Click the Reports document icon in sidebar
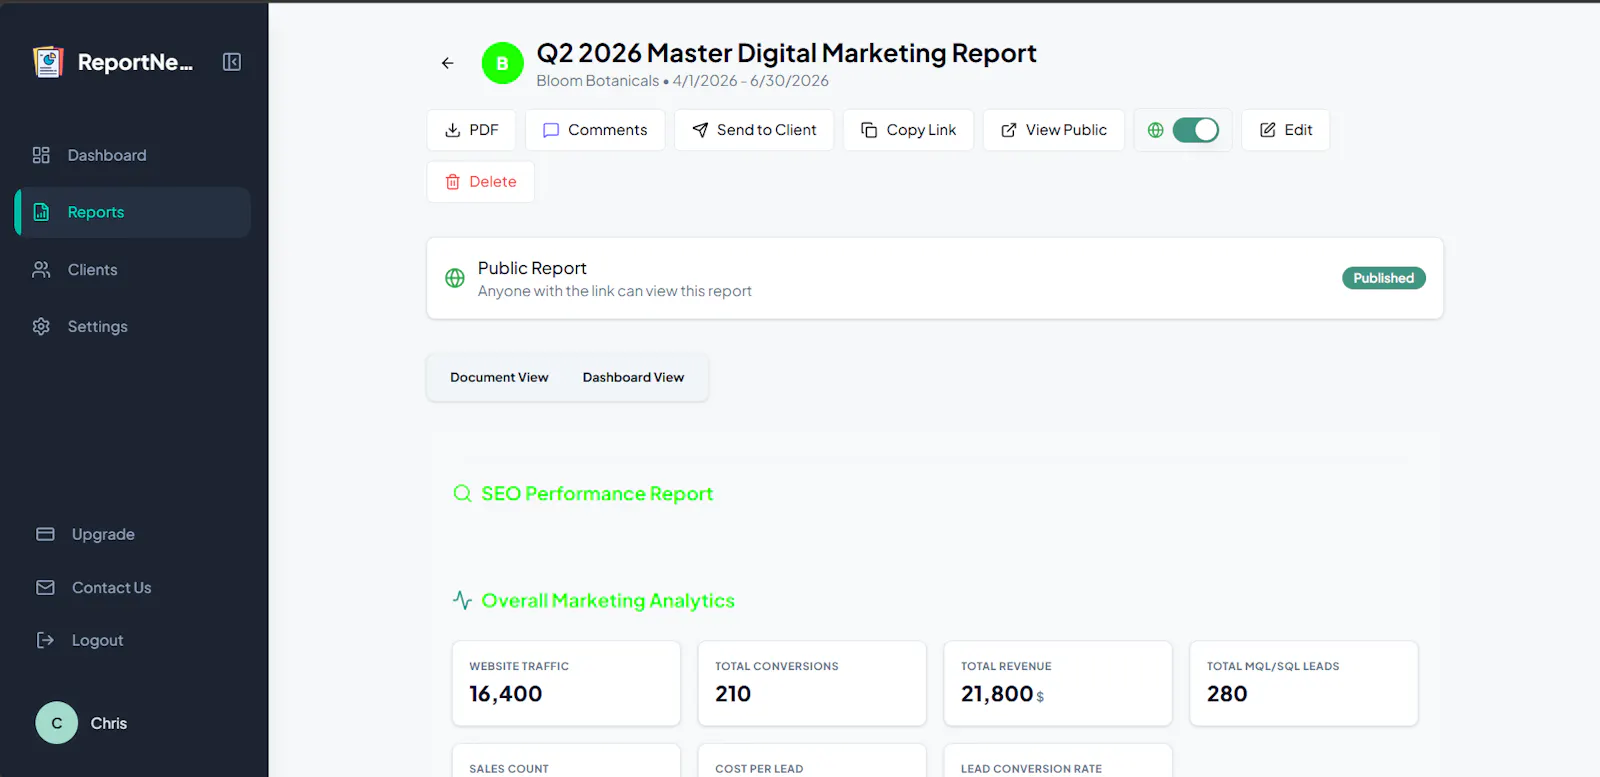The image size is (1600, 777). (x=41, y=212)
